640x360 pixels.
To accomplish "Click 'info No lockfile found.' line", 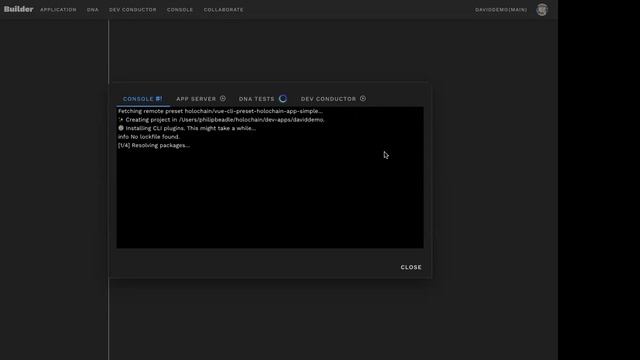I will [149, 137].
